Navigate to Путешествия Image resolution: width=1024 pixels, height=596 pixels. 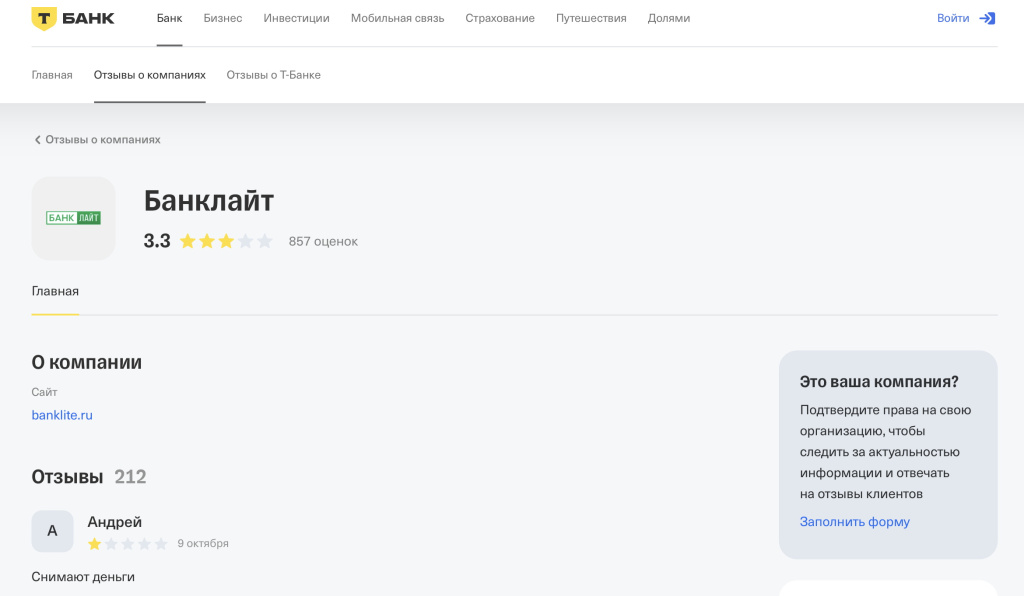coord(591,18)
